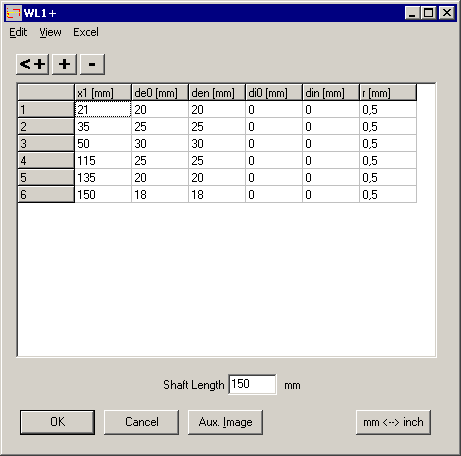Image resolution: width=461 pixels, height=456 pixels.
Task: Open the Edit menu
Action: pyautogui.click(x=18, y=32)
